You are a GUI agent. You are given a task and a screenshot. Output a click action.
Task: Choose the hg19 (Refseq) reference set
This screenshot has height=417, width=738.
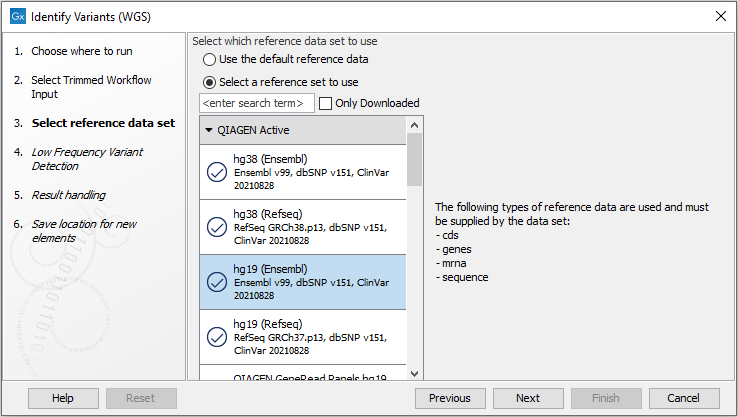tap(303, 337)
